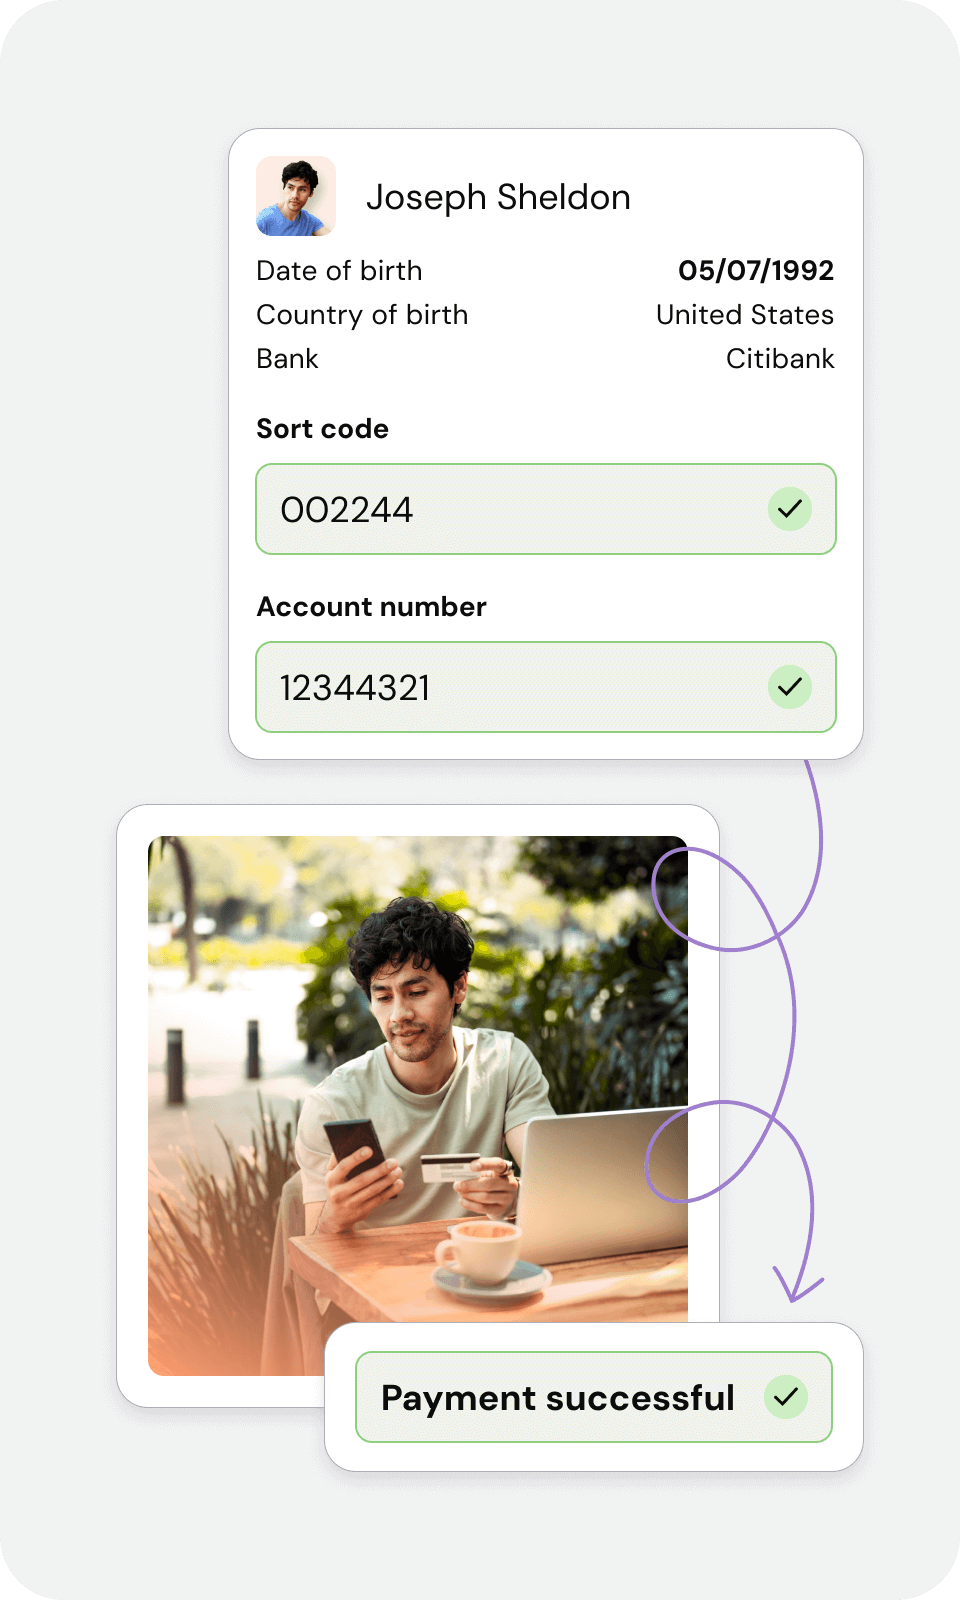Click the Account number label

coord(371,607)
